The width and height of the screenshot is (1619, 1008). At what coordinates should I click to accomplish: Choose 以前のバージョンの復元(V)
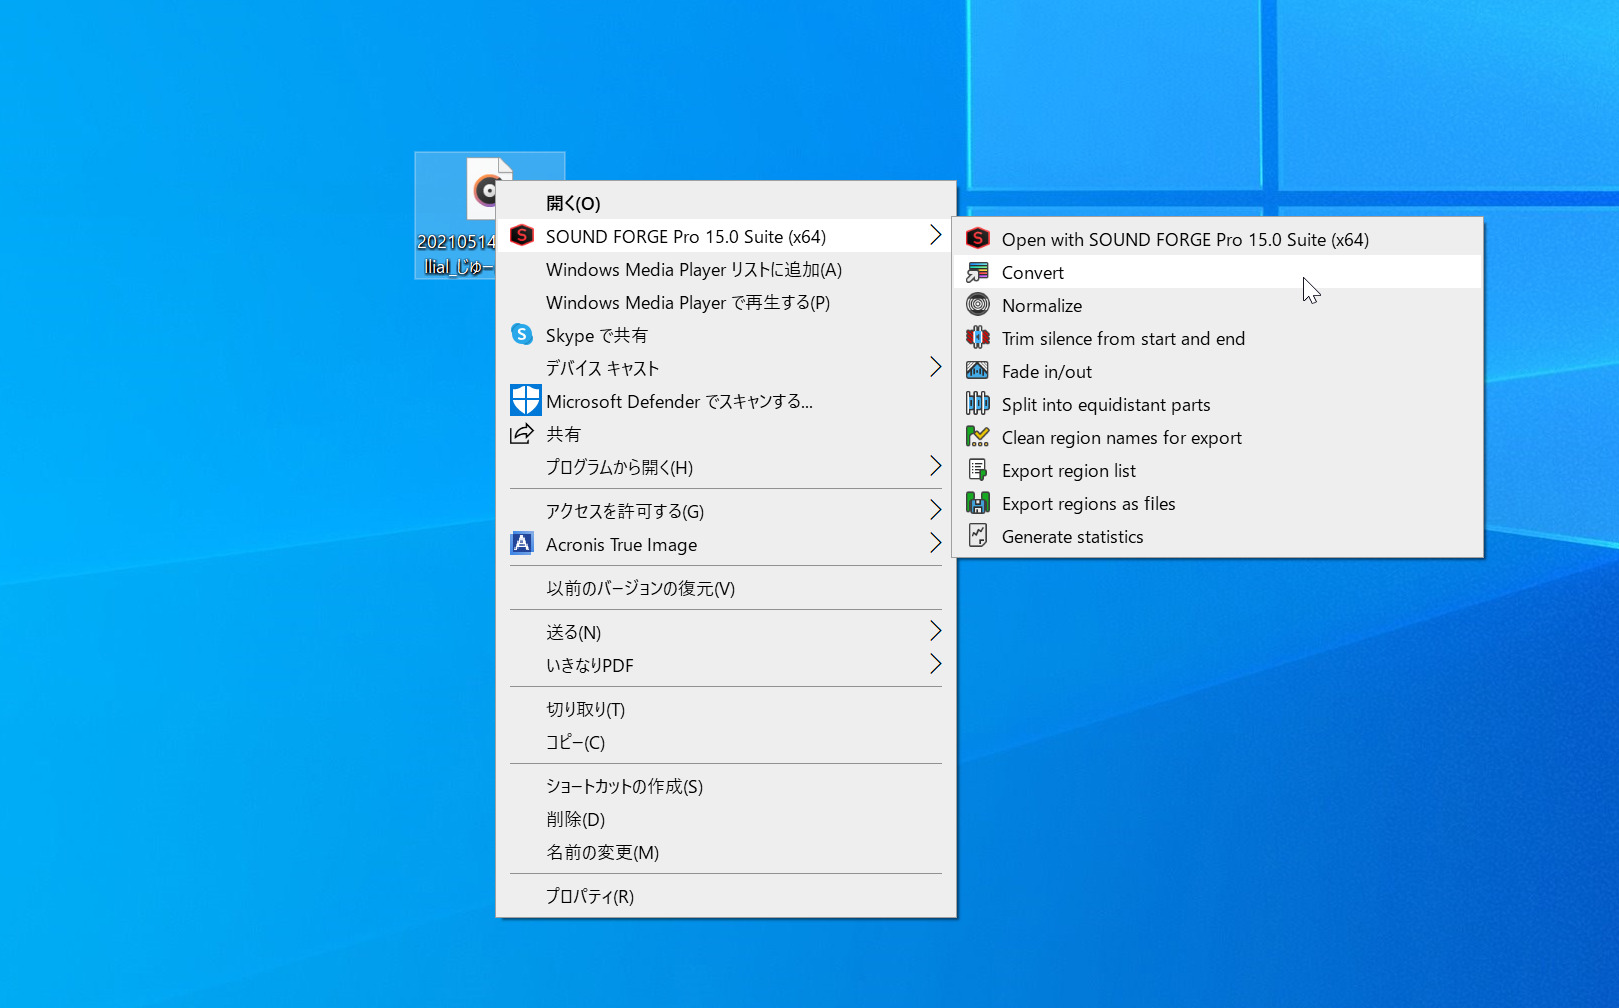pyautogui.click(x=726, y=588)
